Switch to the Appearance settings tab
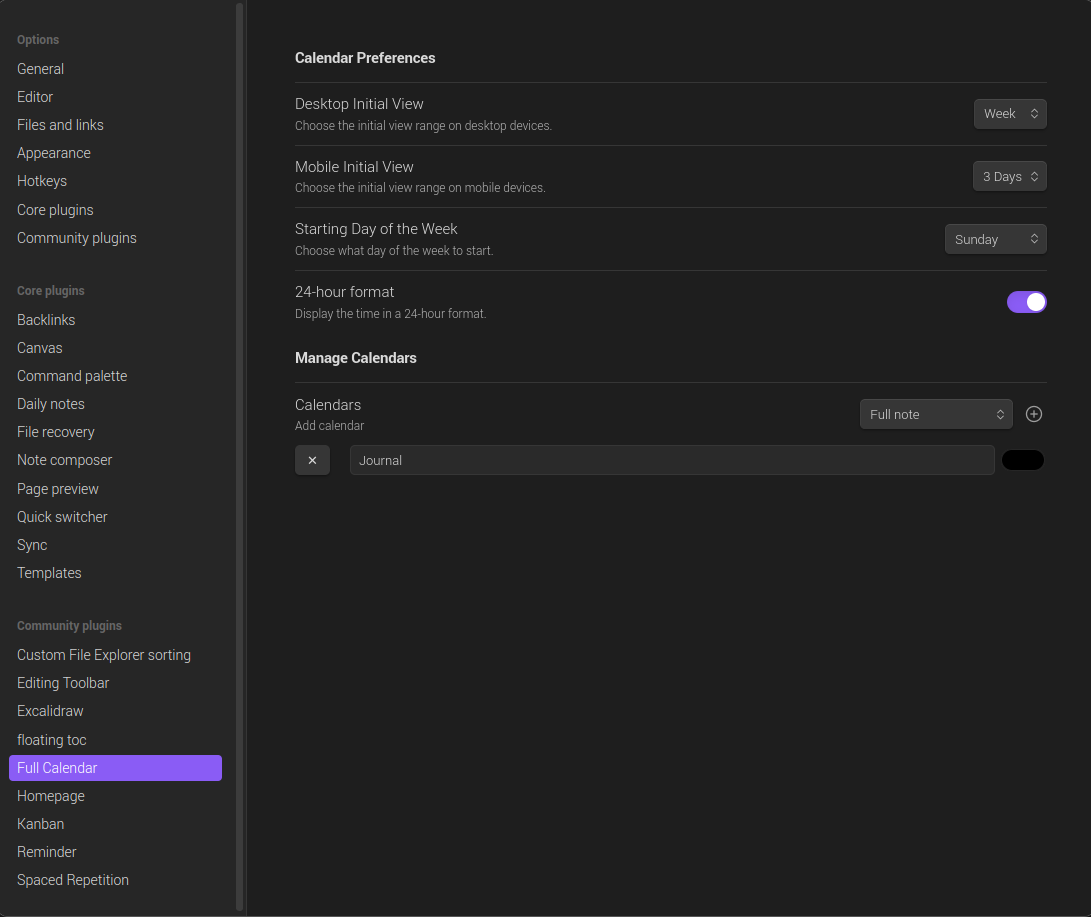The width and height of the screenshot is (1091, 917). click(54, 153)
